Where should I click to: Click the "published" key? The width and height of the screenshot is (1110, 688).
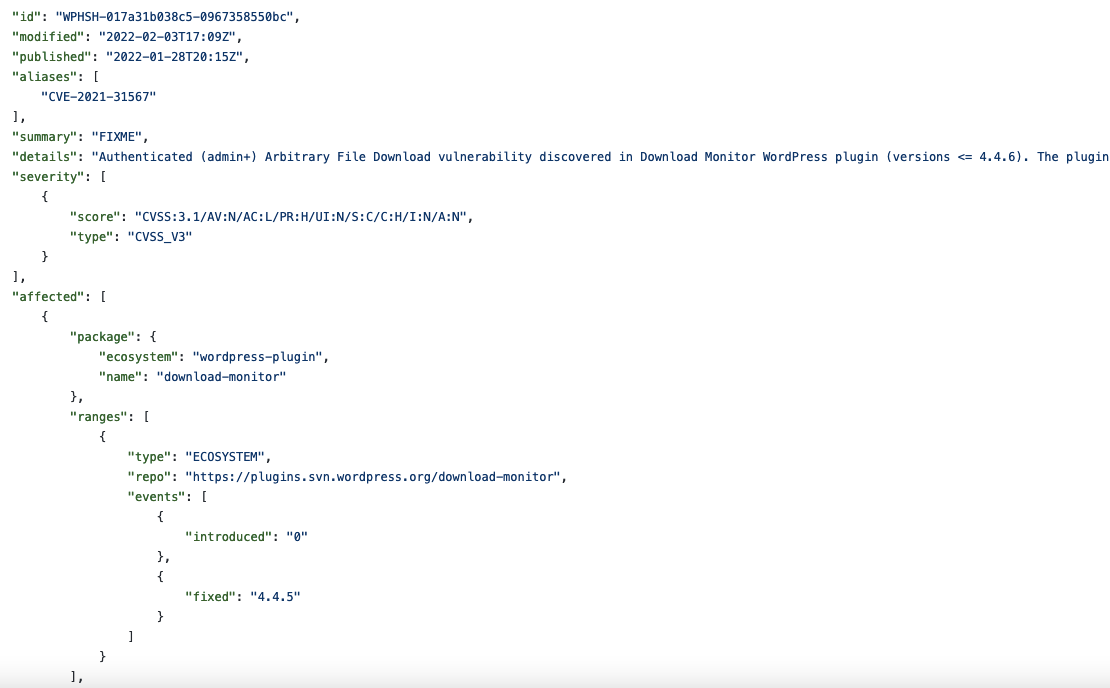(52, 57)
